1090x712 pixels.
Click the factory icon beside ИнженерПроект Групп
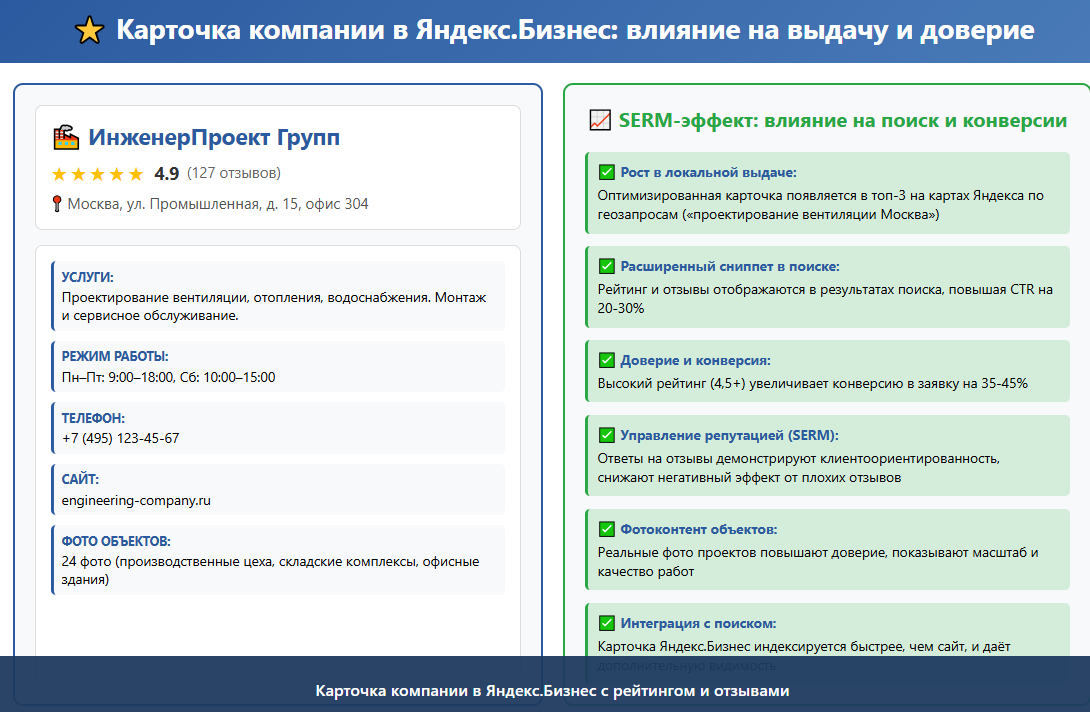pos(67,137)
